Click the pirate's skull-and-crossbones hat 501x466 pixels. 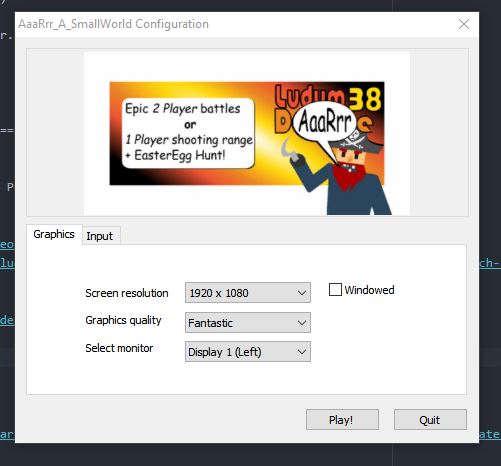point(356,142)
